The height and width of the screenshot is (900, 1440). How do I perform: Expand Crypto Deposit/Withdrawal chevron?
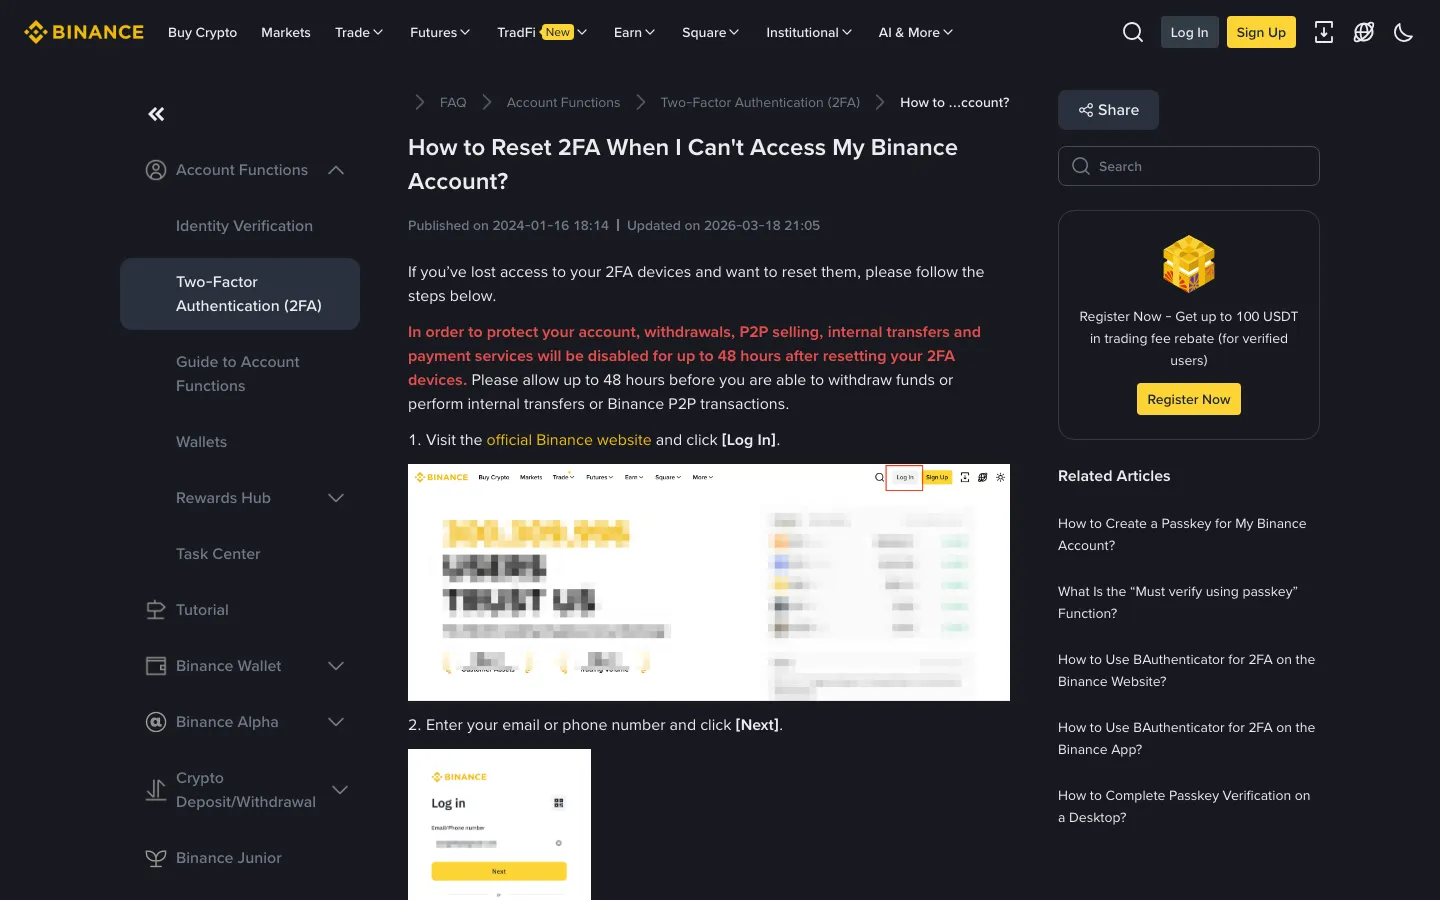point(340,790)
